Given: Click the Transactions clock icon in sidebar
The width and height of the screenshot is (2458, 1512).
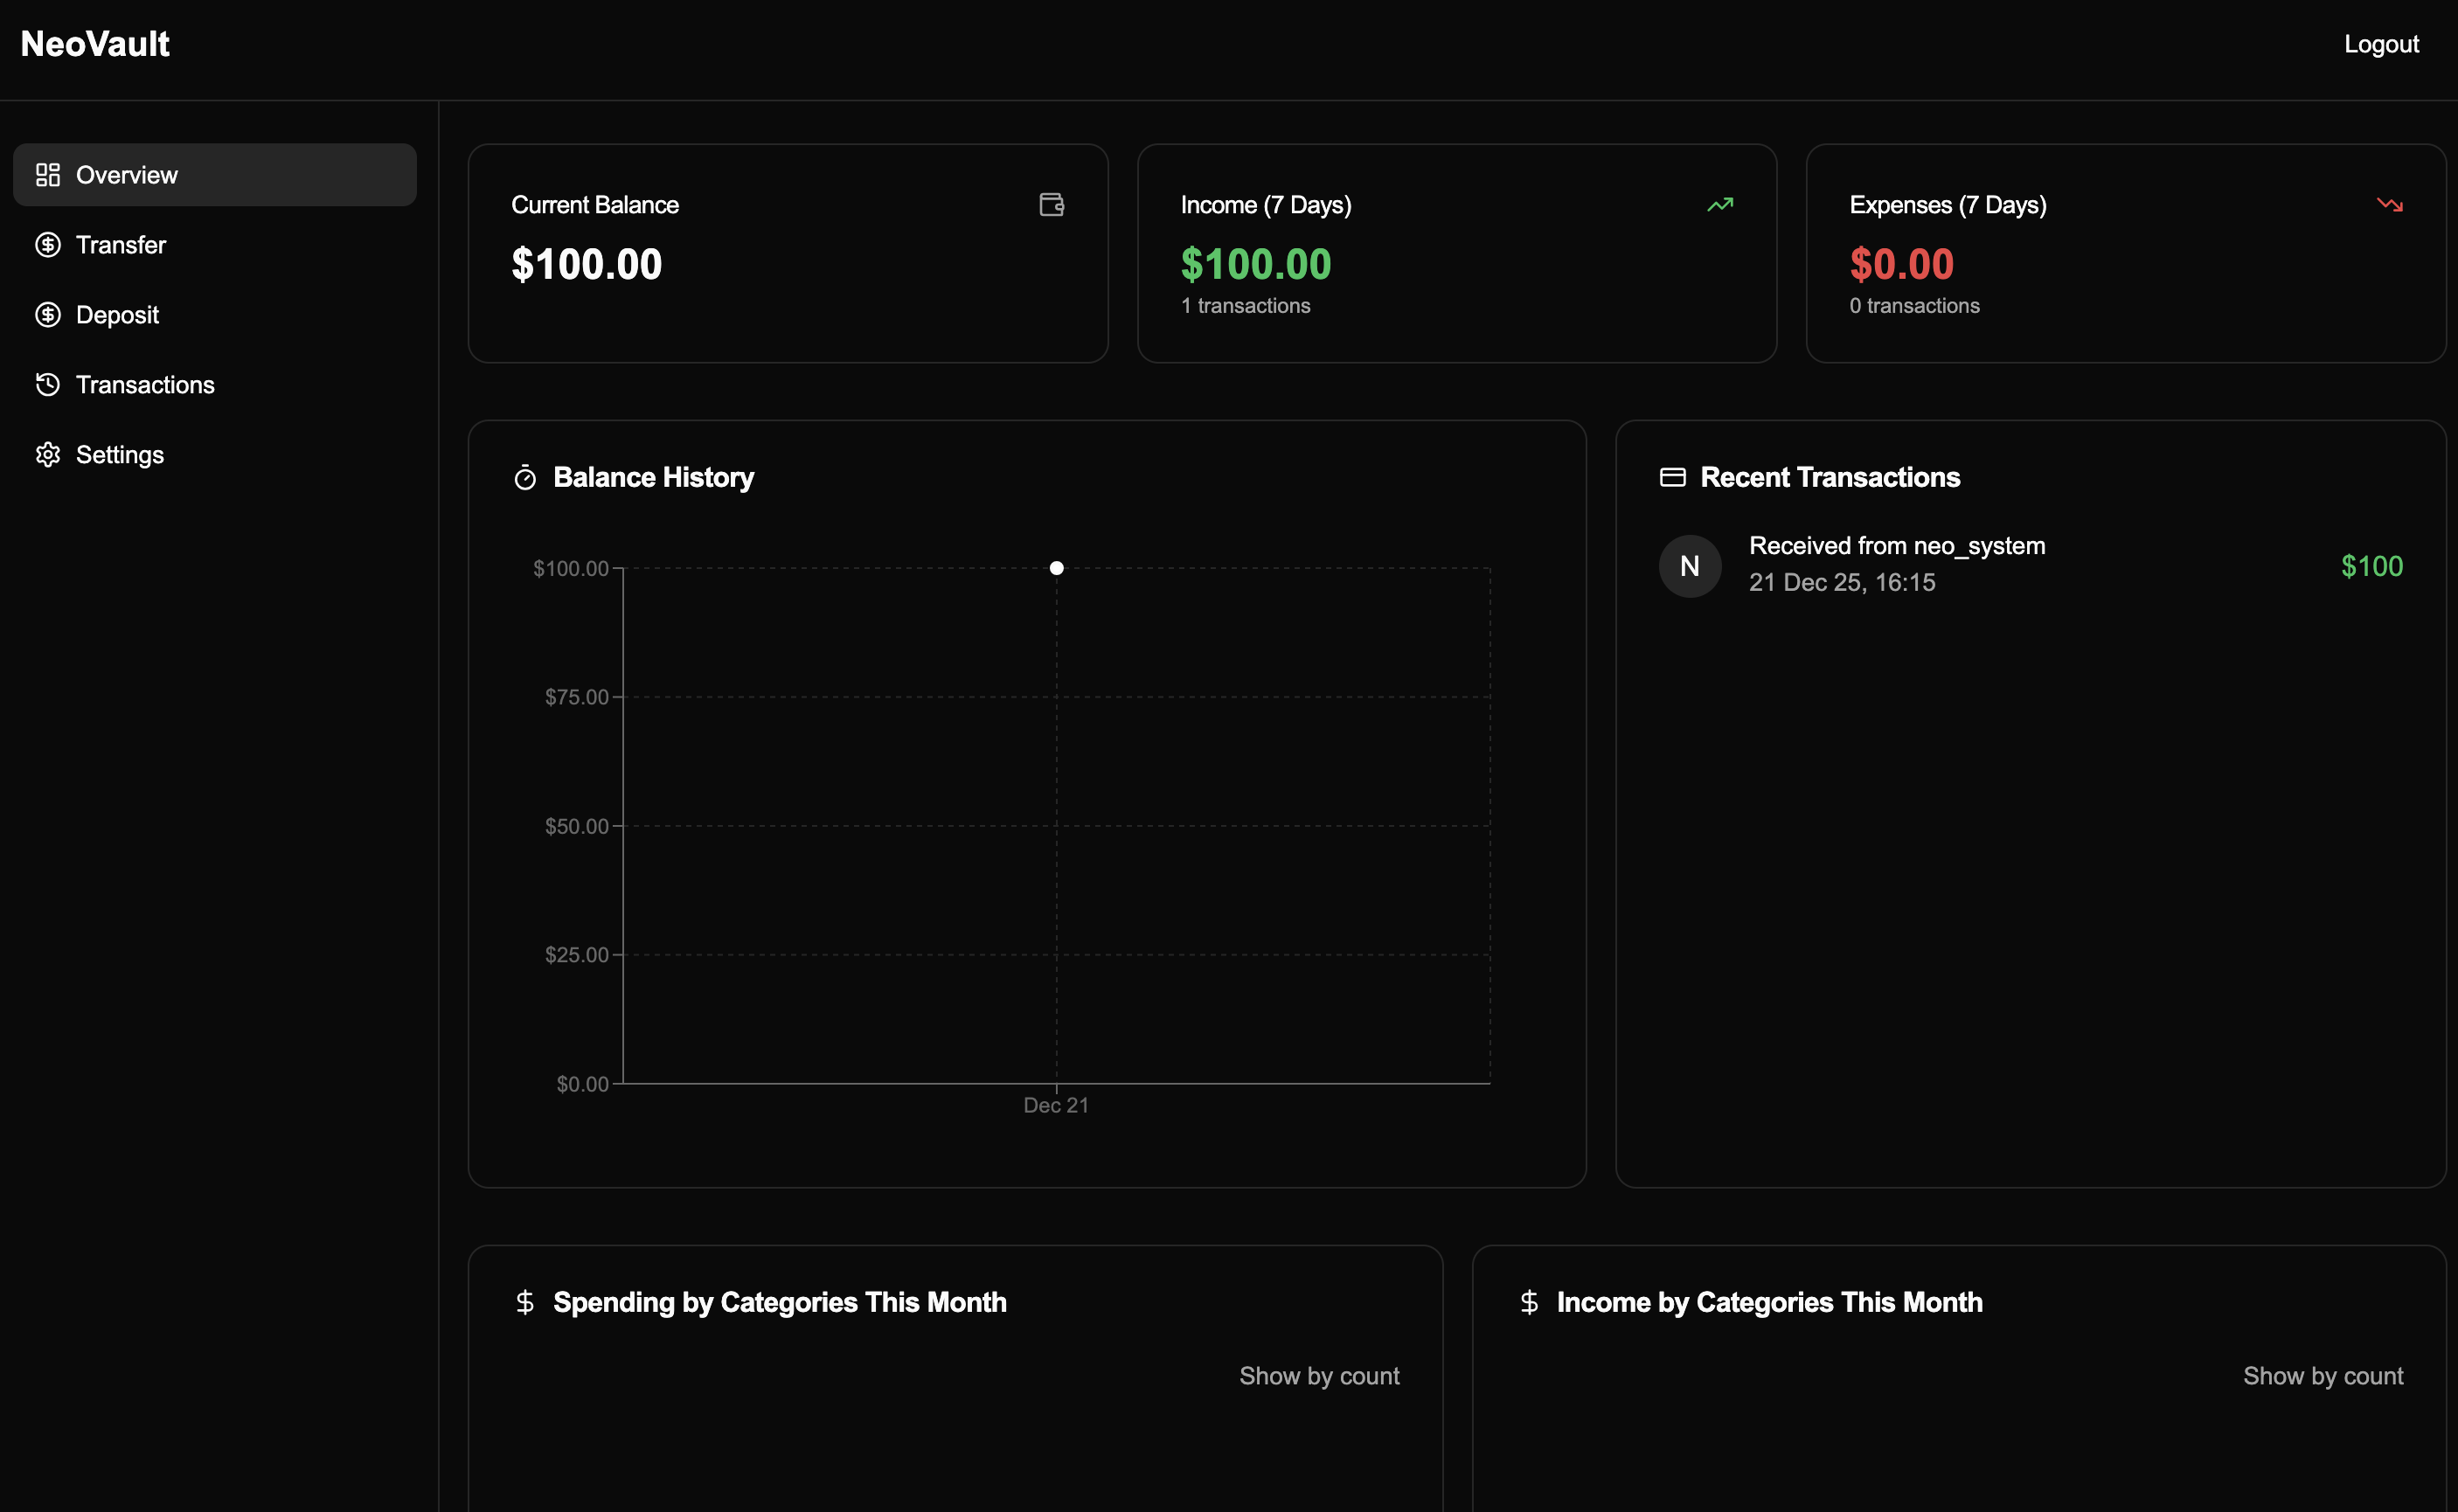Looking at the screenshot, I should (x=48, y=384).
